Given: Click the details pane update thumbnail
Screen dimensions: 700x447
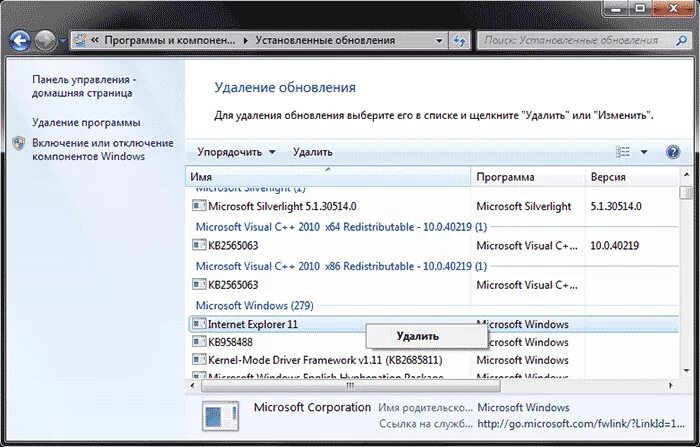Looking at the screenshot, I should (x=220, y=416).
